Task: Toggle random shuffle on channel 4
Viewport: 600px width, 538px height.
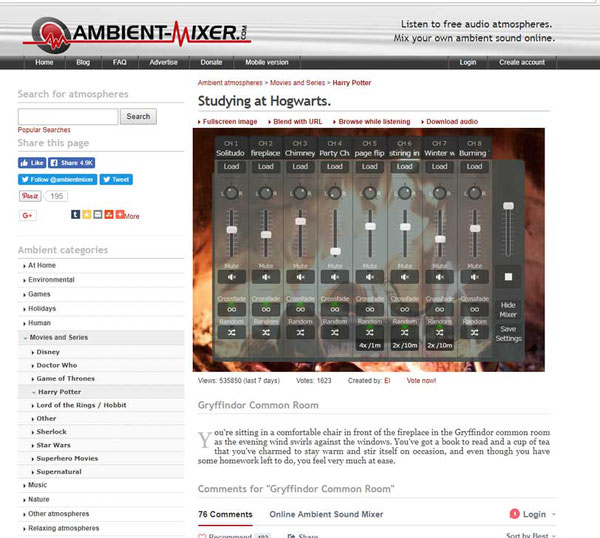Action: 335,333
